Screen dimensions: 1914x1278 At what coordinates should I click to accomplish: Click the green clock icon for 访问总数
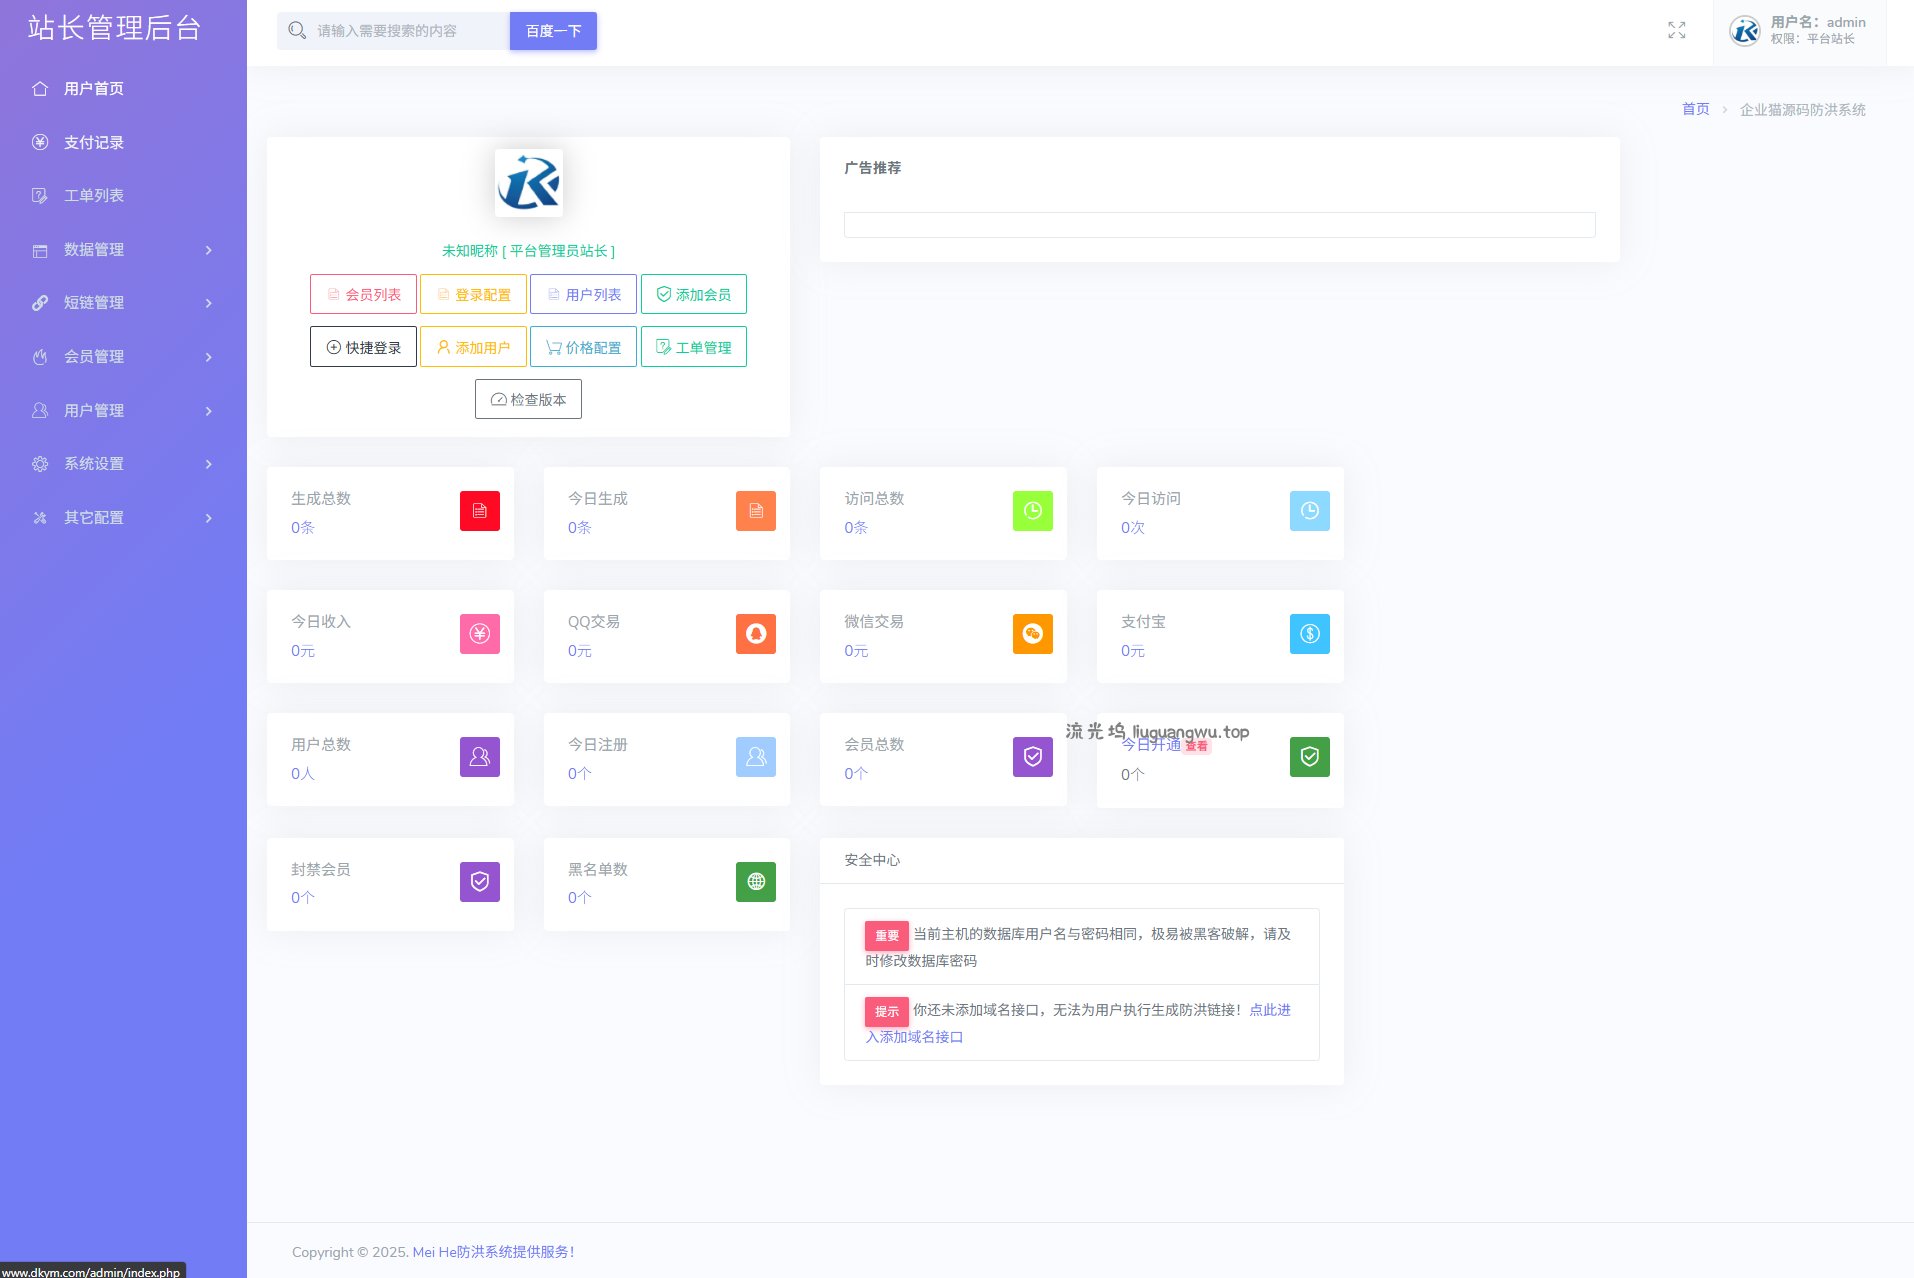[x=1032, y=511]
